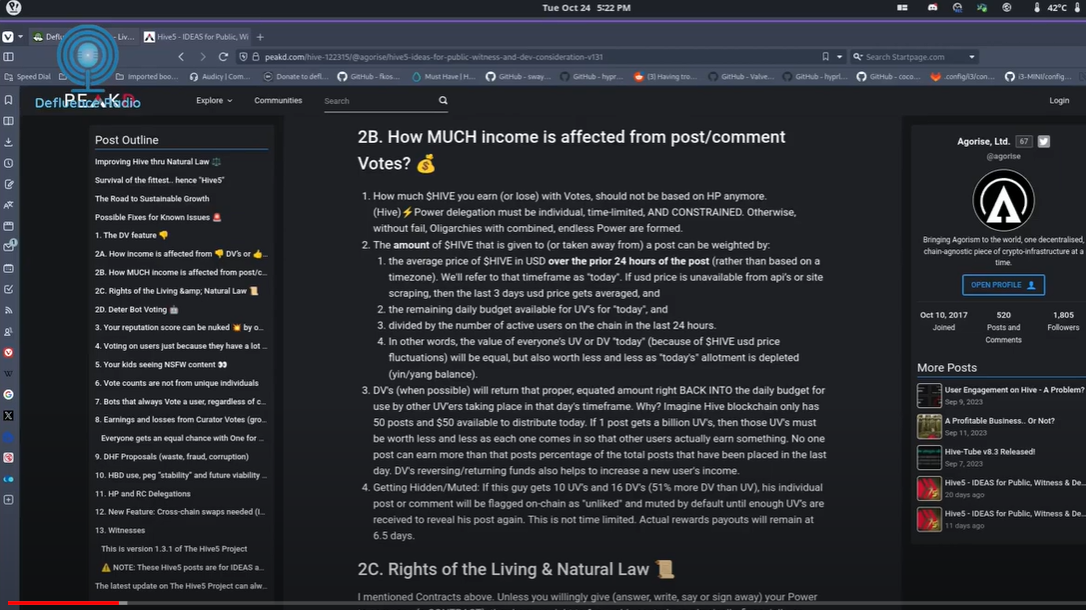Open the X (Twitter) web panel
The image size is (1086, 610).
tap(8, 415)
